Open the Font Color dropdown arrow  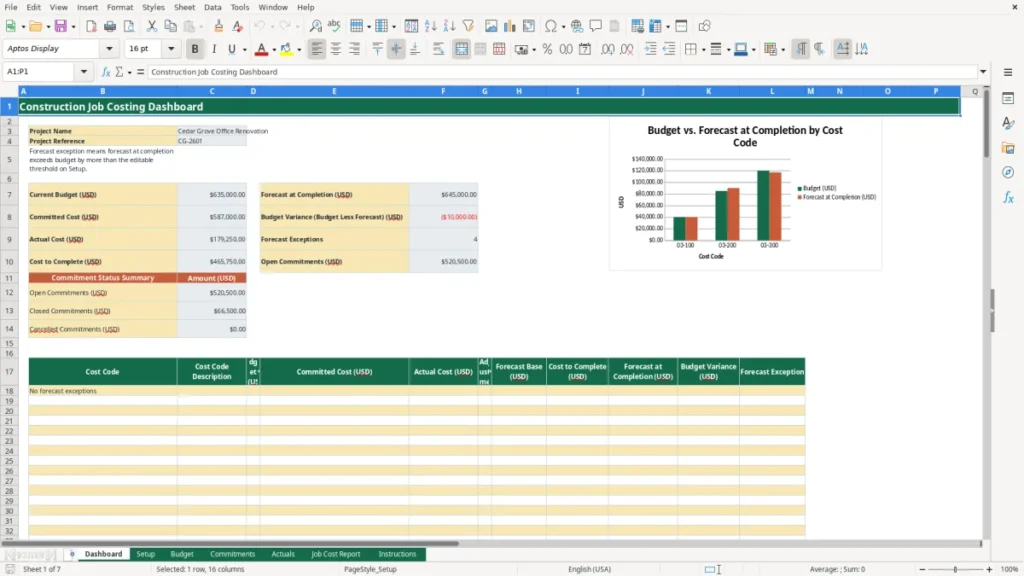click(x=274, y=50)
